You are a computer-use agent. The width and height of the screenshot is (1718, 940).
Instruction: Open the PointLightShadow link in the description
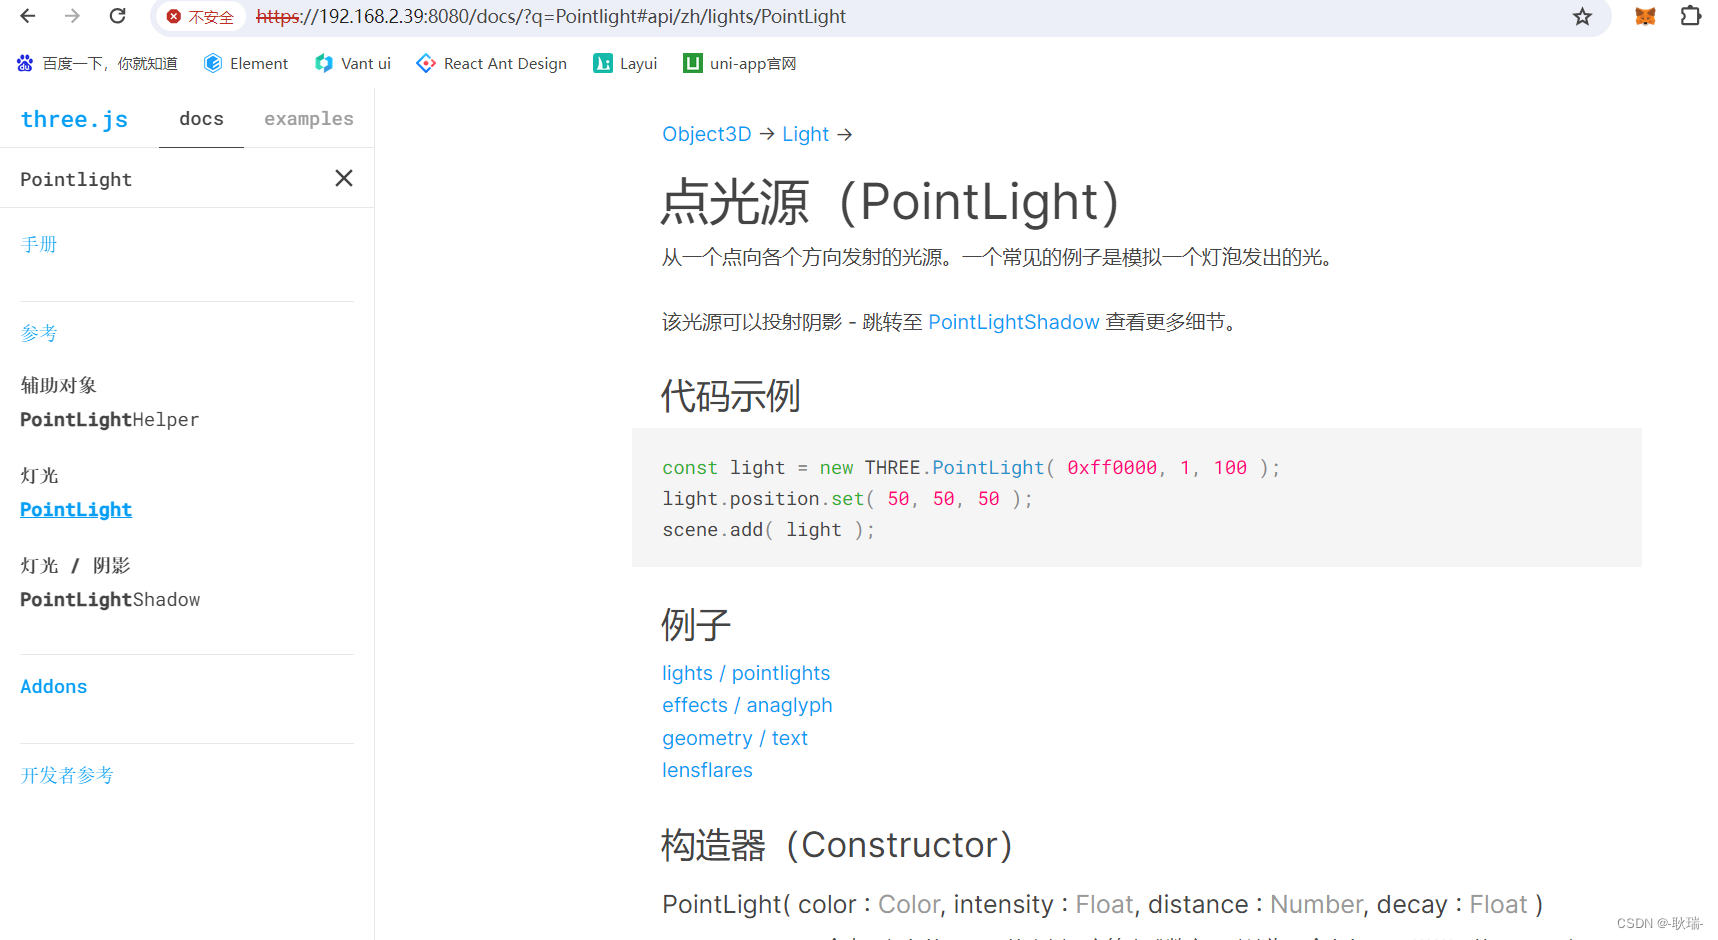[1014, 322]
